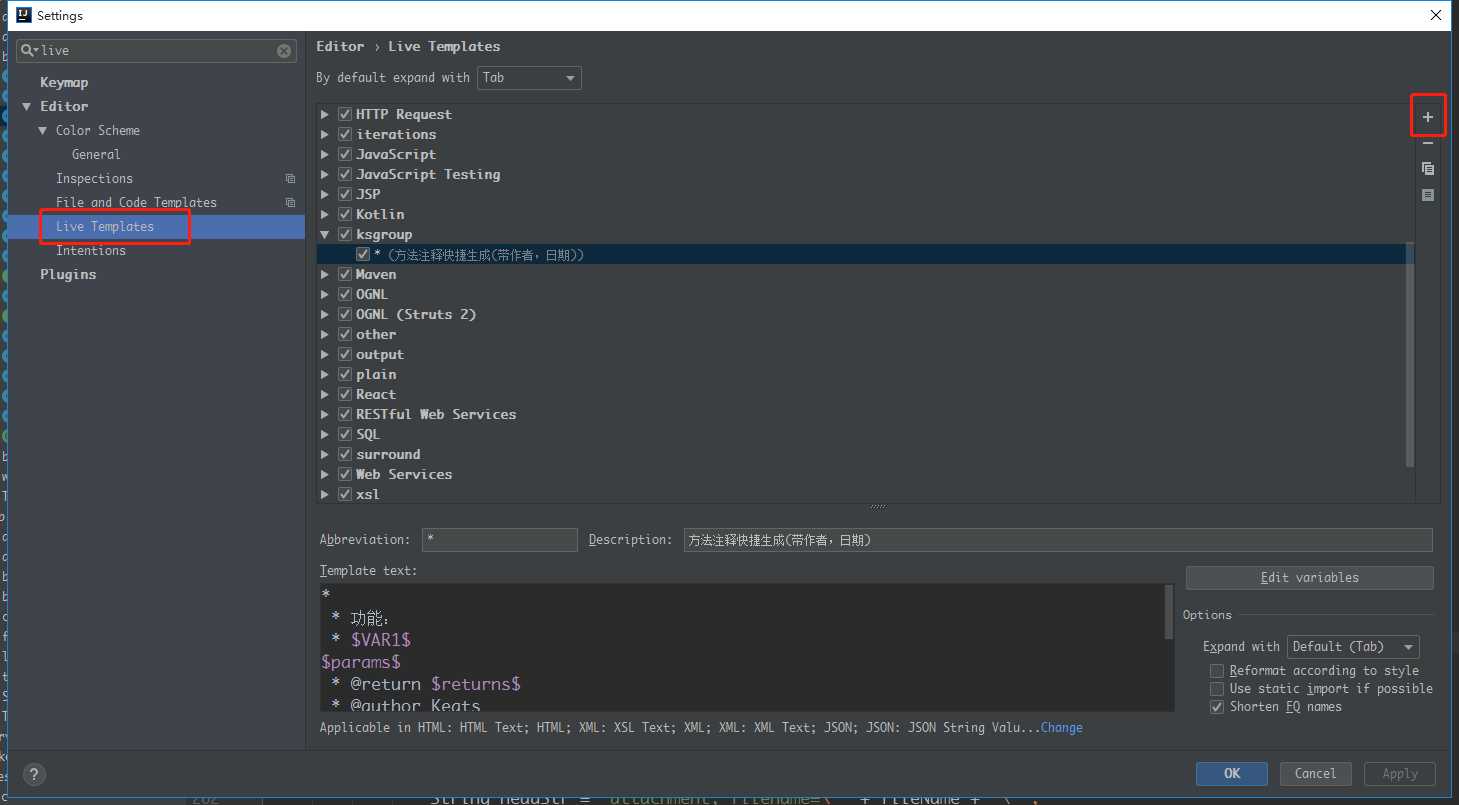Expand the JSP template group

click(x=325, y=195)
